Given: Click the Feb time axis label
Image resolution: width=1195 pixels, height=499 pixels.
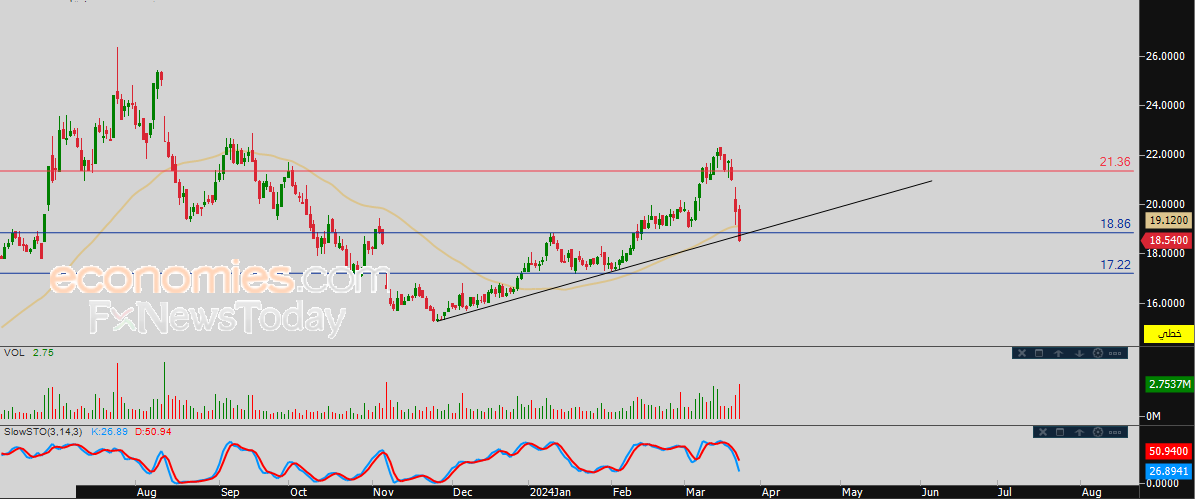Looking at the screenshot, I should pyautogui.click(x=622, y=492).
